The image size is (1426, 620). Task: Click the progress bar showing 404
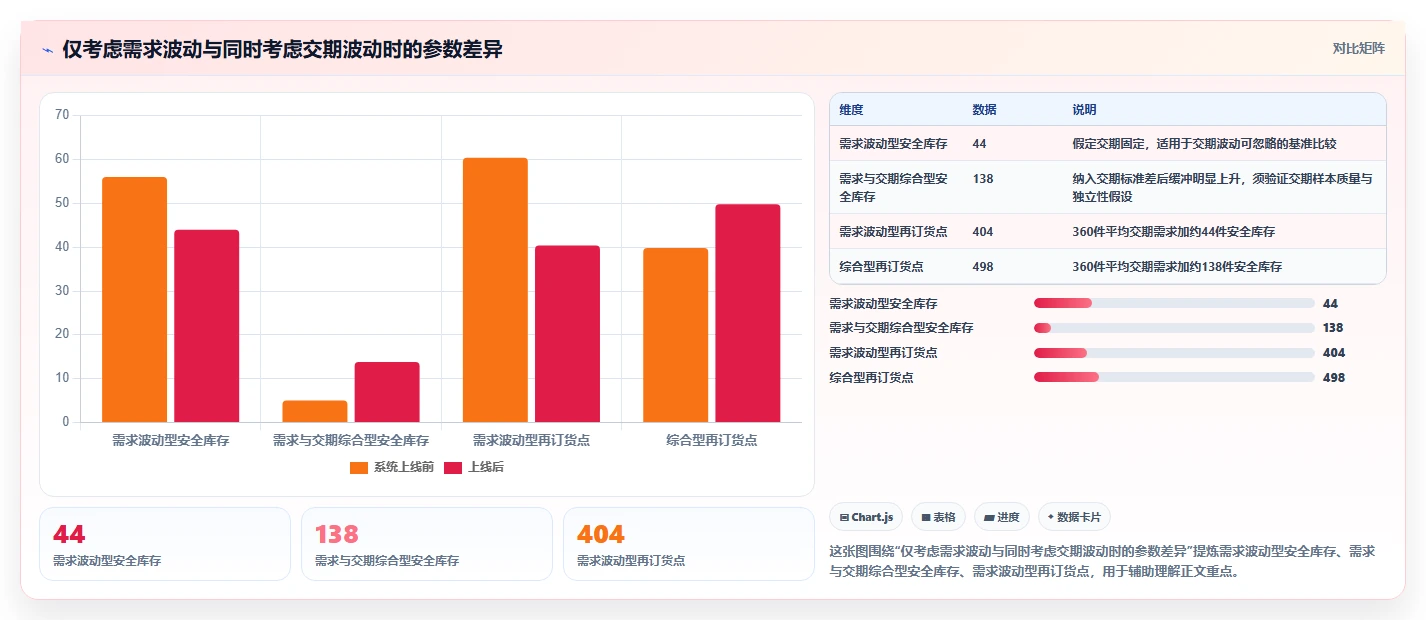click(x=1174, y=353)
